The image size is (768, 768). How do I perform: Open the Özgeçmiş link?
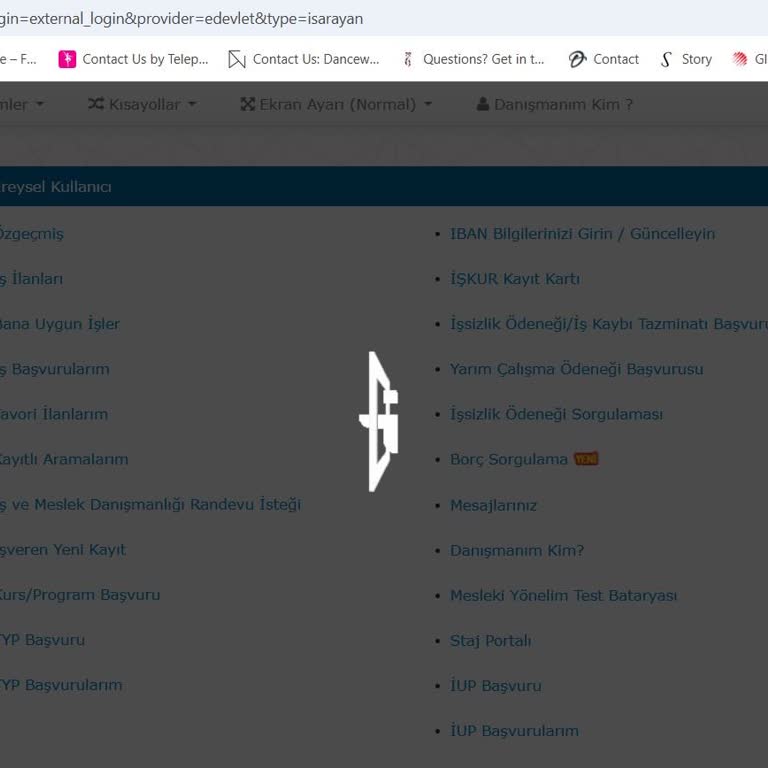coord(31,234)
